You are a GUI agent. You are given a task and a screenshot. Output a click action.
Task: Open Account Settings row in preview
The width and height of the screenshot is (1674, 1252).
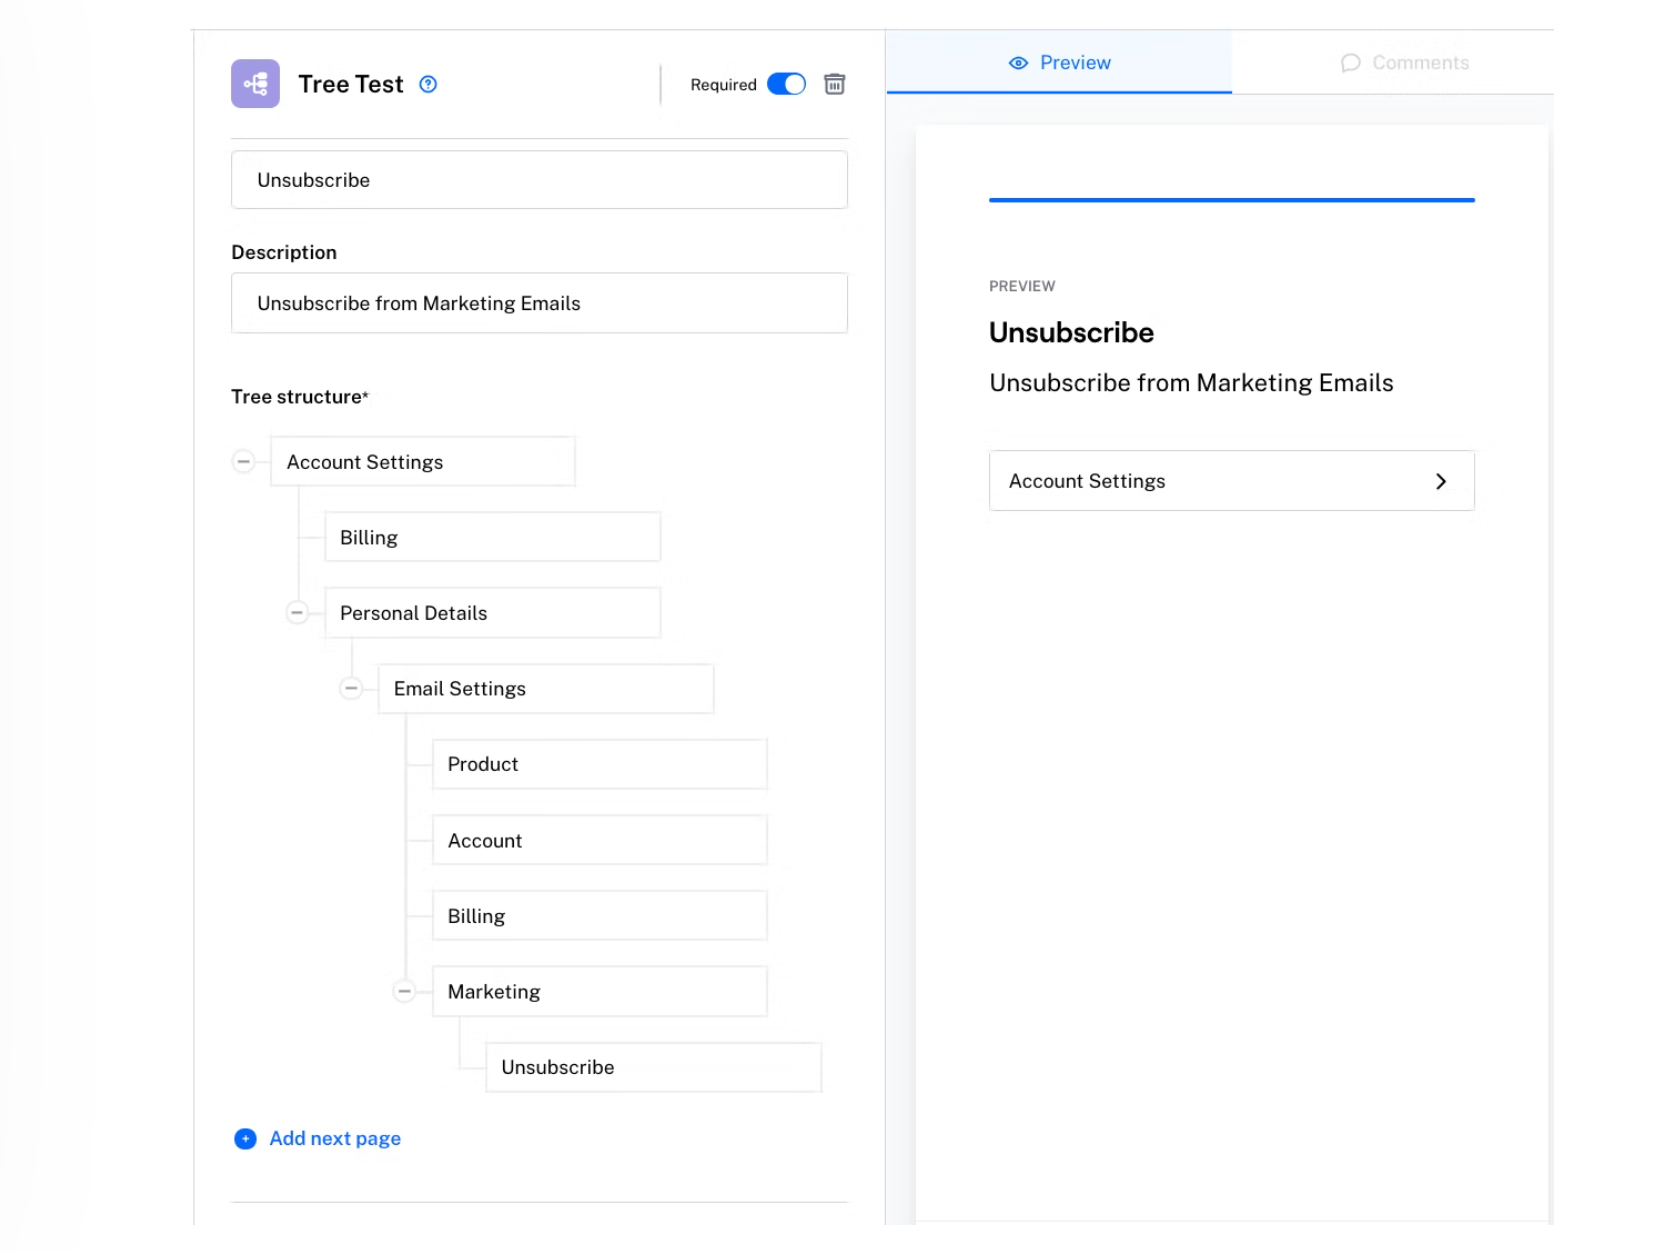(x=1232, y=481)
